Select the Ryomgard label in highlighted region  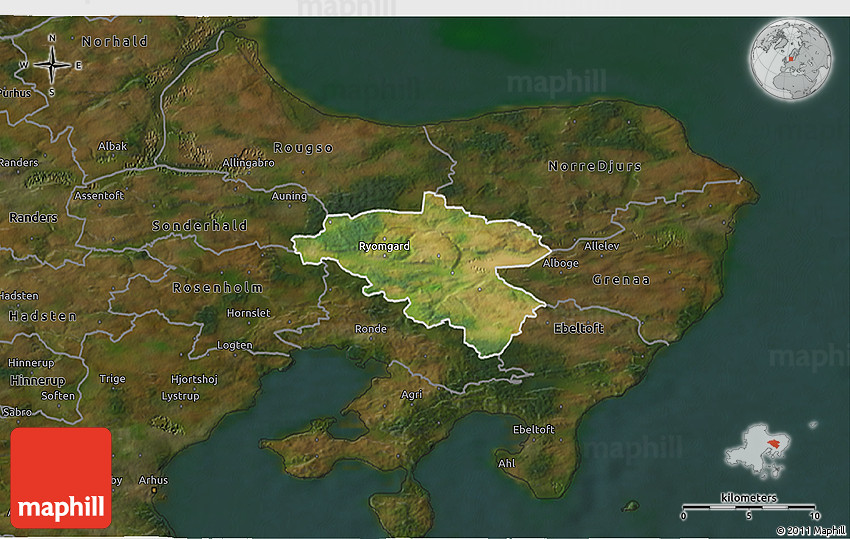pos(385,246)
